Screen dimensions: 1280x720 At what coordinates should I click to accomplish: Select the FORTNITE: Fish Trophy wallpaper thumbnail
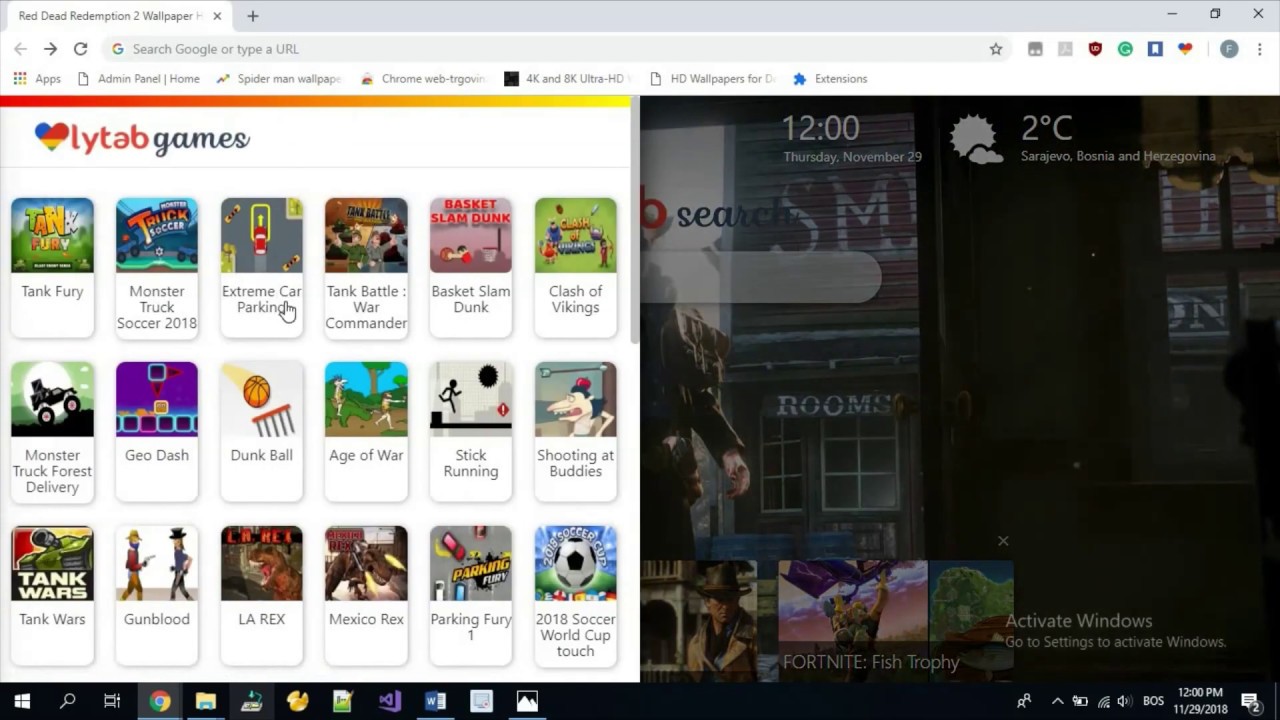click(x=852, y=620)
